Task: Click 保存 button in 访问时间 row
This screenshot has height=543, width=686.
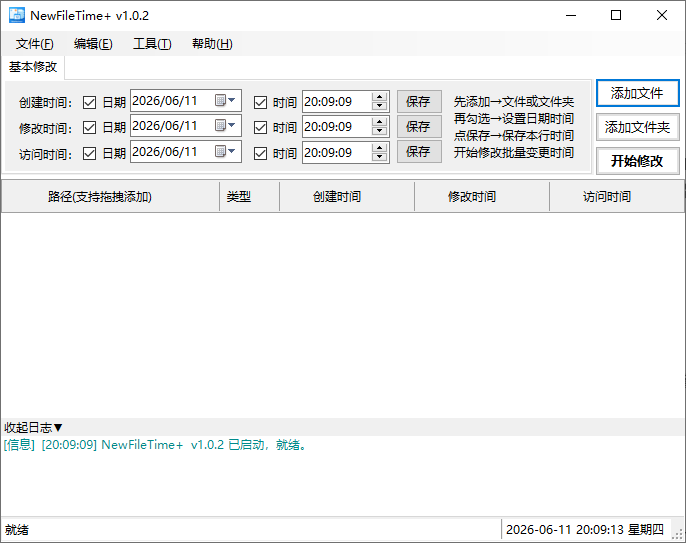Action: point(419,152)
